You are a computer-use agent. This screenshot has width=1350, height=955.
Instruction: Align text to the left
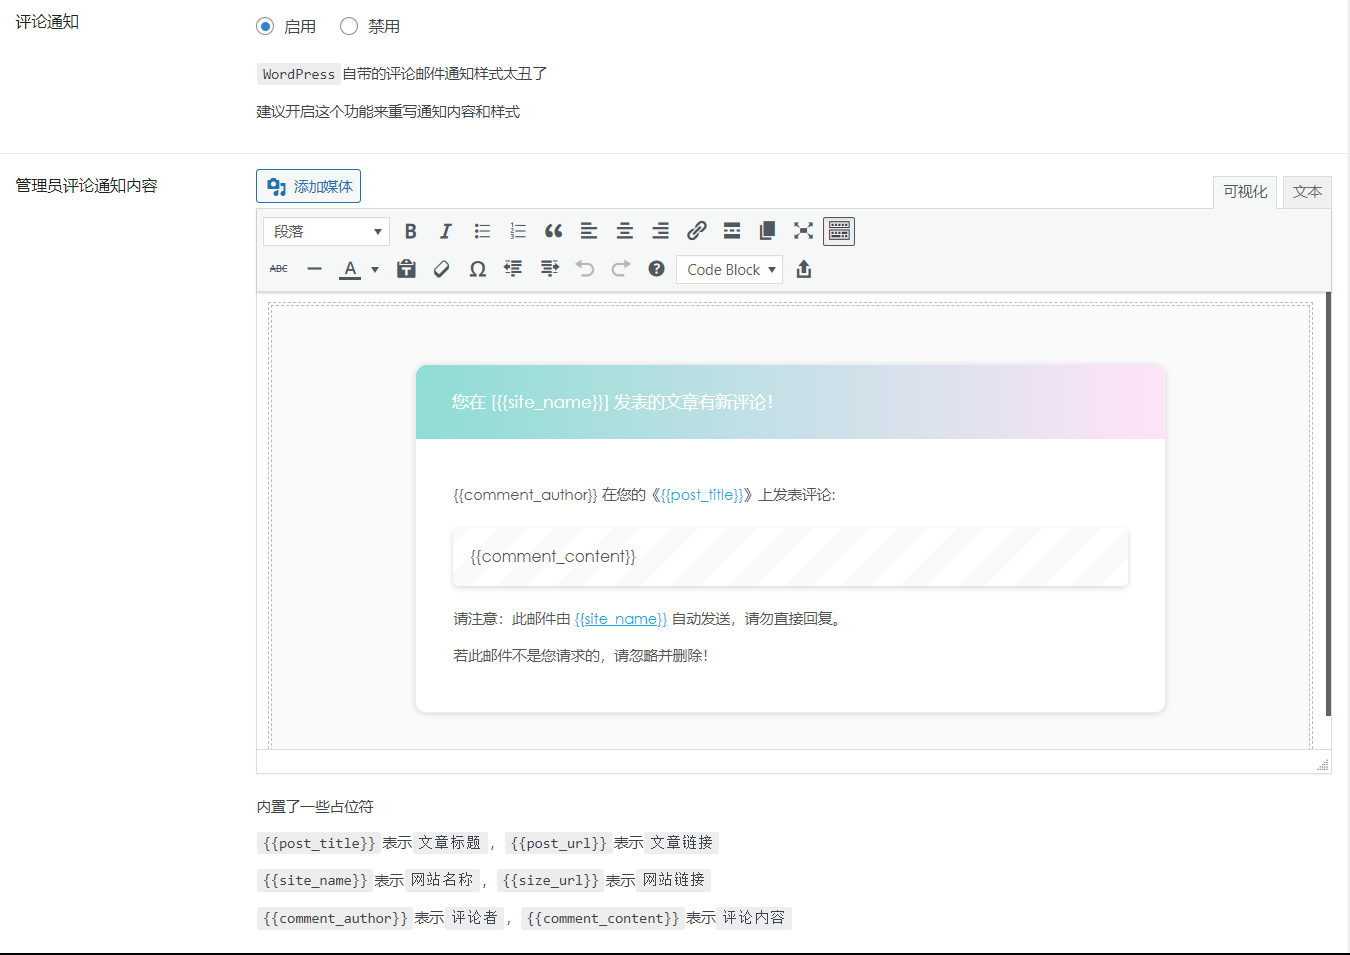[x=589, y=231]
